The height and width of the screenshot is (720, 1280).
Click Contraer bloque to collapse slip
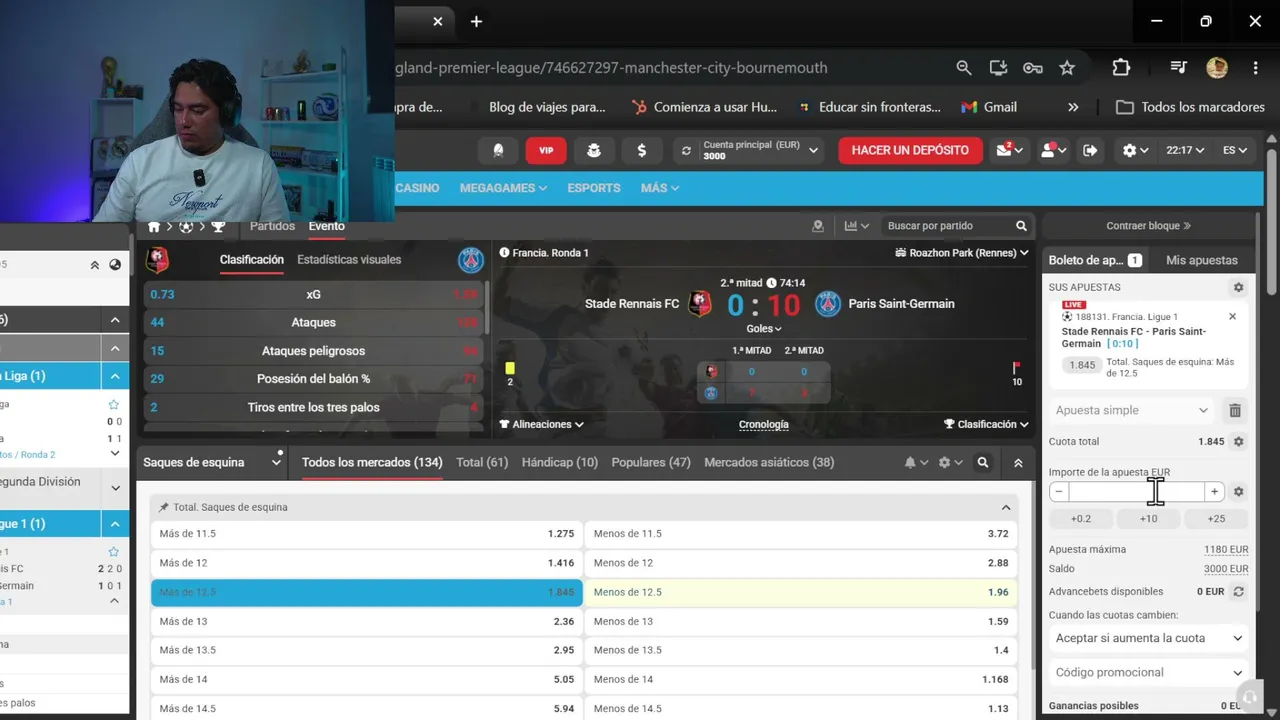pos(1148,226)
